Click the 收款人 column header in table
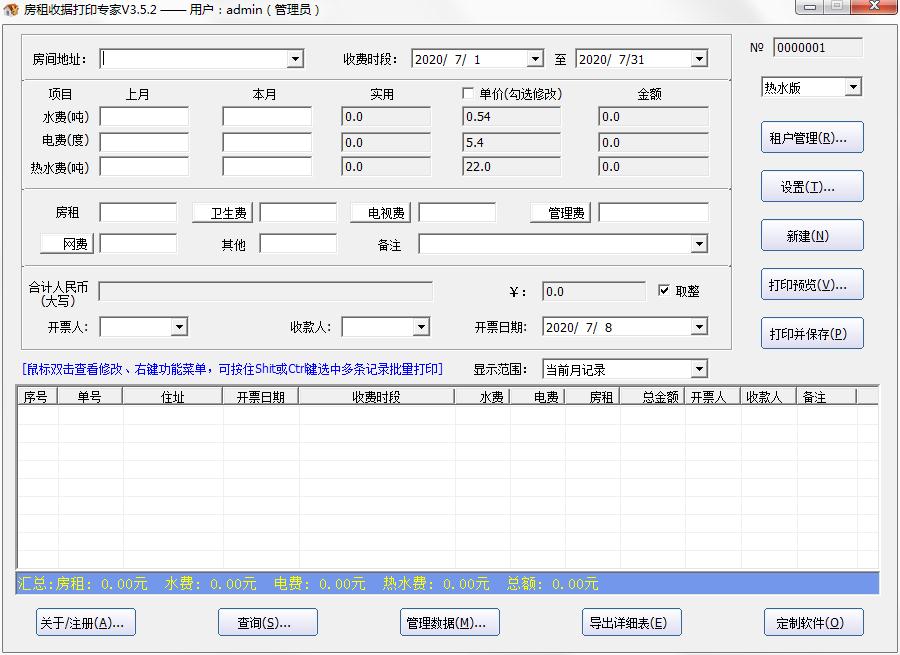Viewport: 900px width, 655px height. pos(769,397)
